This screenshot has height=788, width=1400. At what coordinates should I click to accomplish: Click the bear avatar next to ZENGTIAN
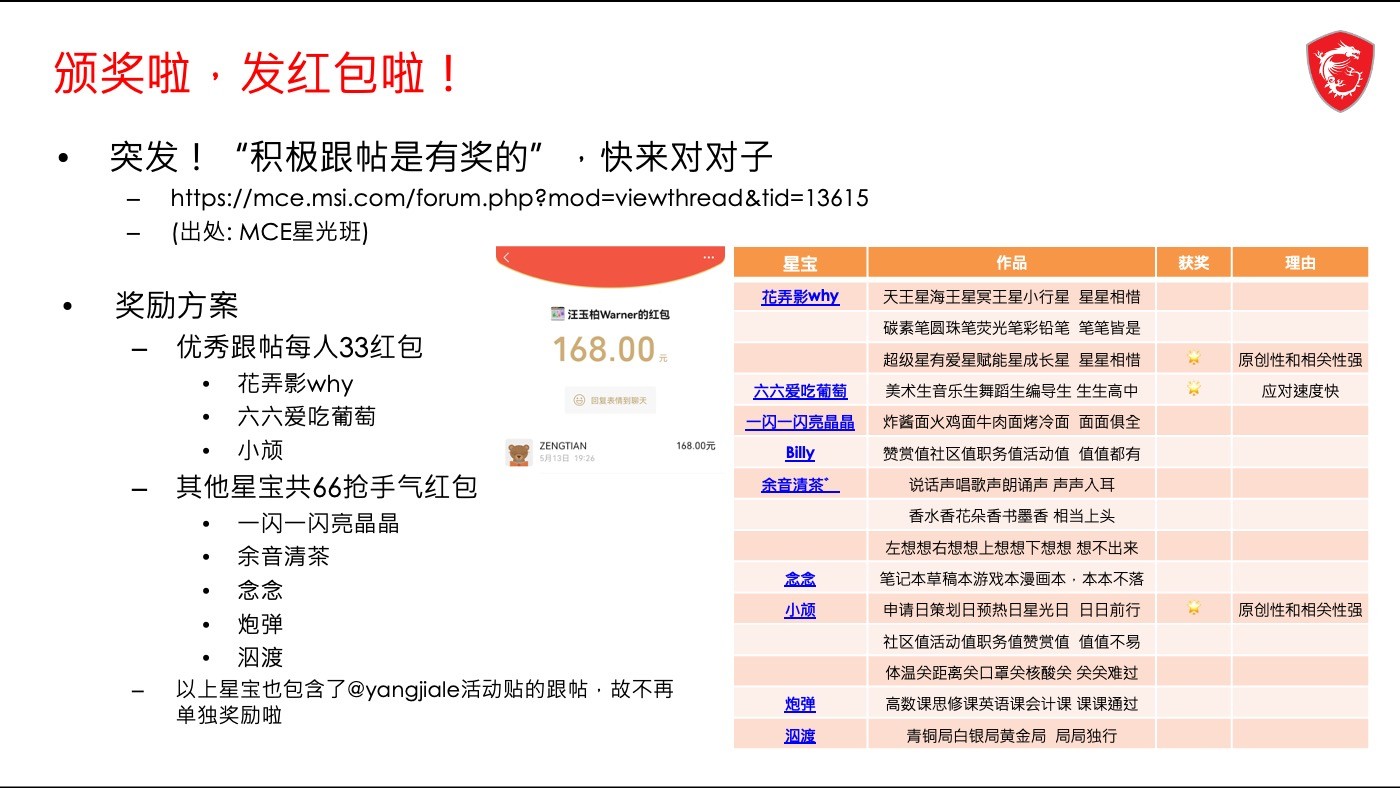click(x=518, y=453)
